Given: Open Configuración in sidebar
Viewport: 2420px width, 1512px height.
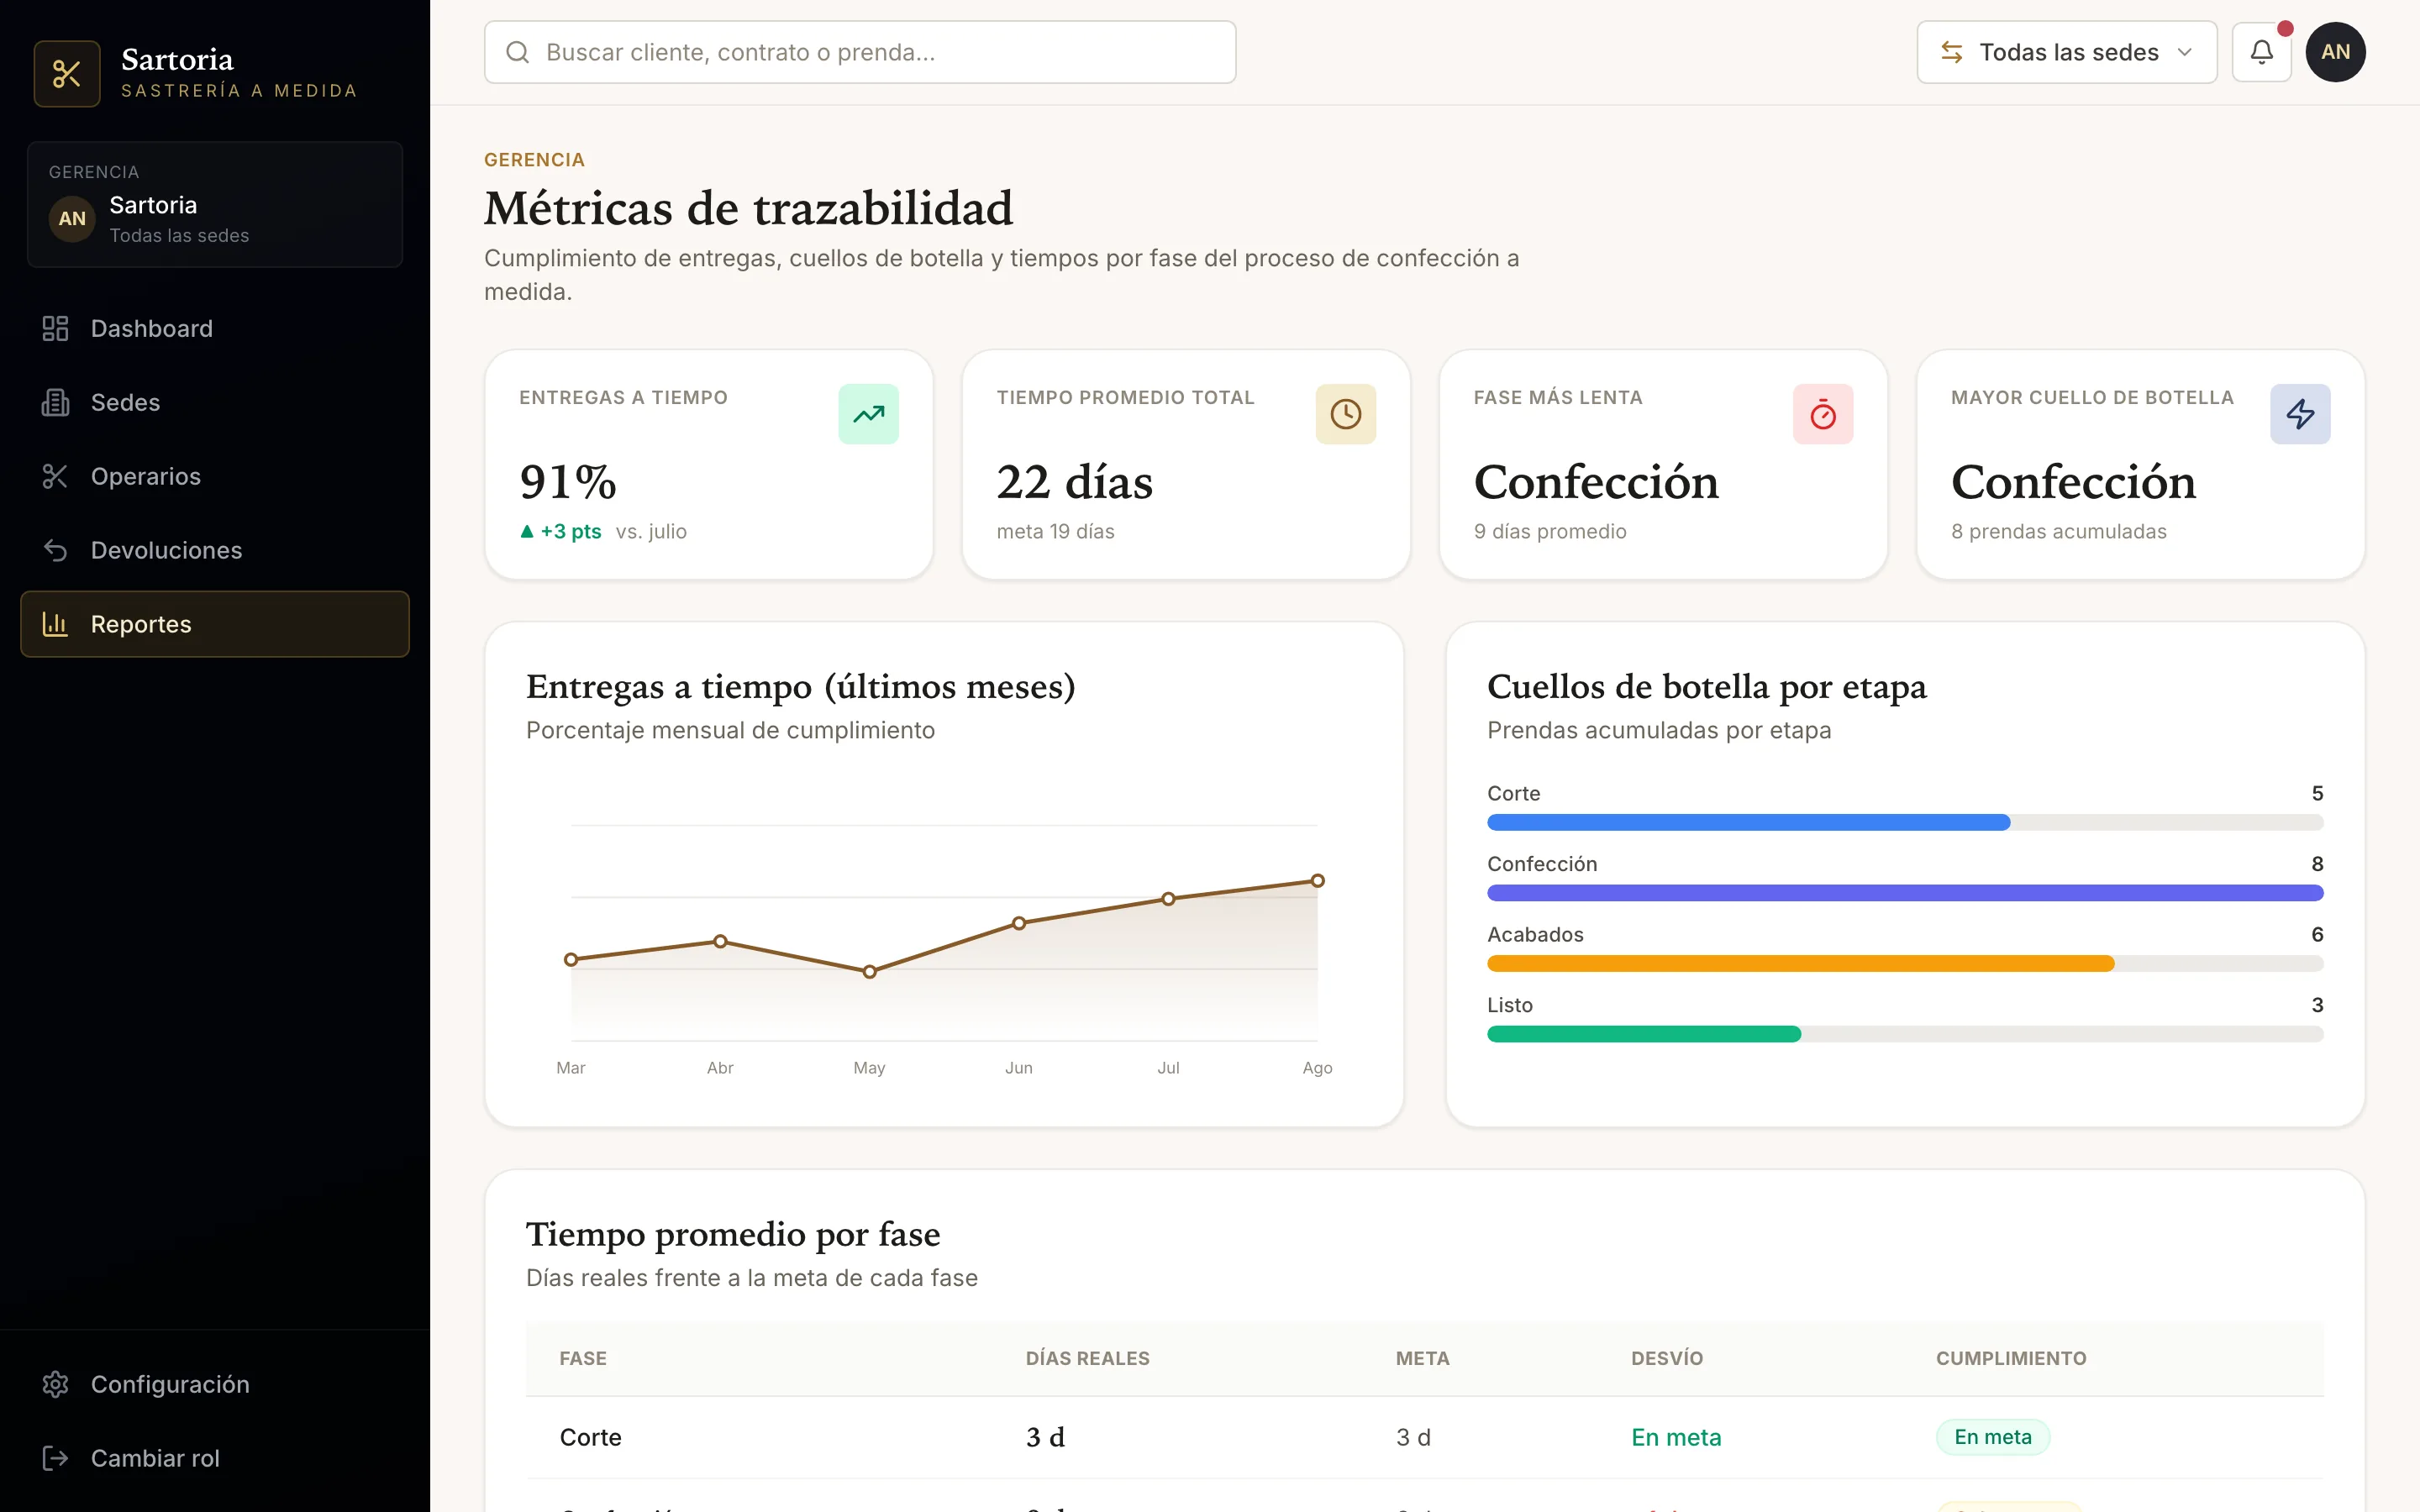Looking at the screenshot, I should [215, 1385].
